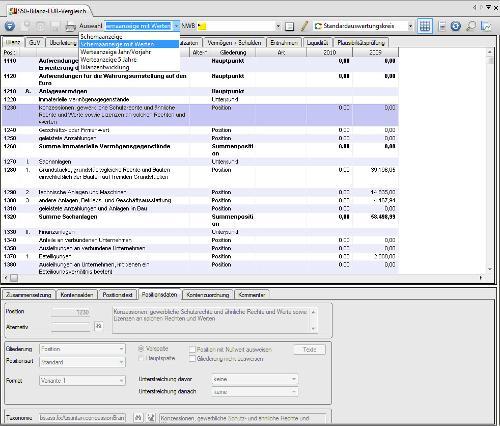Click the table's vertical scrollbar down arrow
Image resolution: width=500 pixels, height=426 pixels.
(x=490, y=269)
